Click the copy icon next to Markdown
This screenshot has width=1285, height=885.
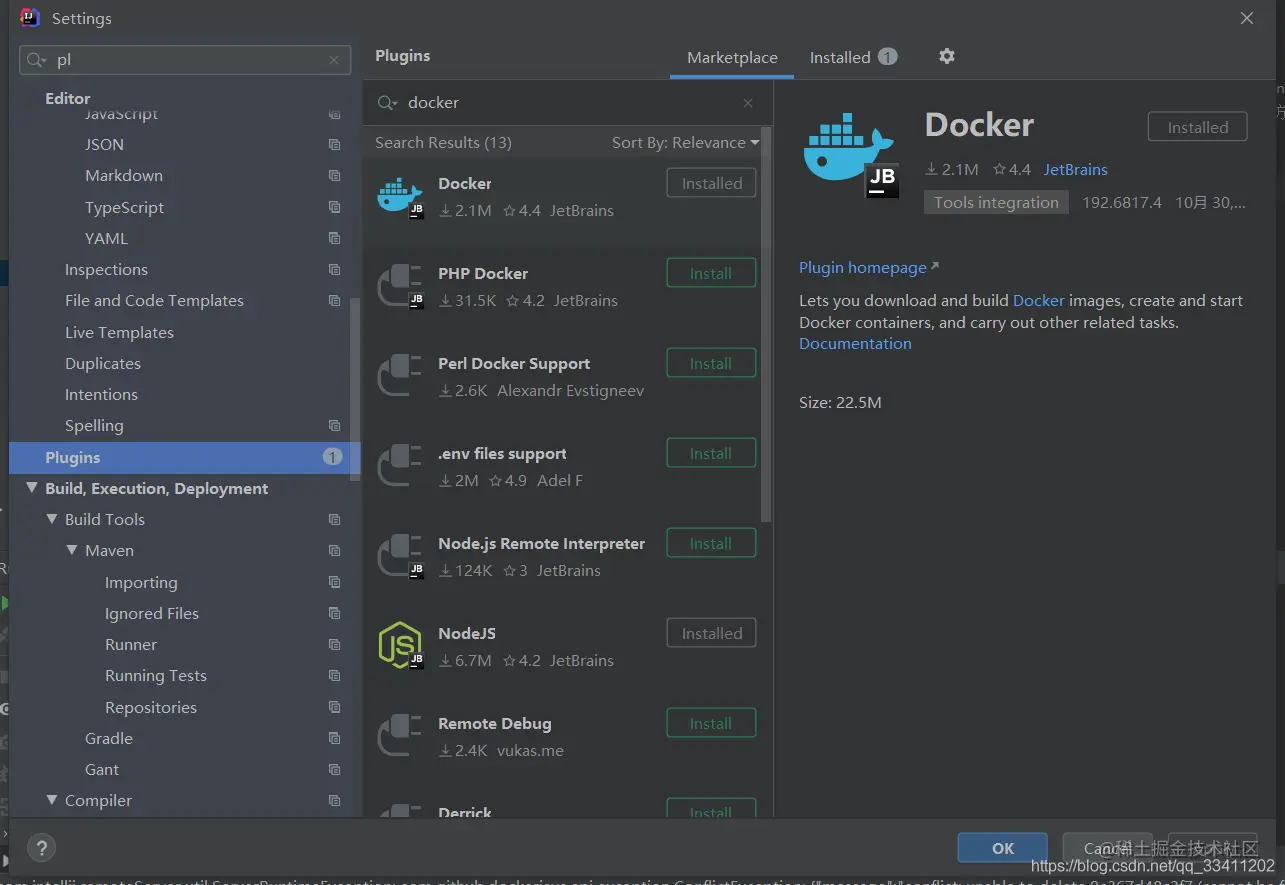click(334, 176)
